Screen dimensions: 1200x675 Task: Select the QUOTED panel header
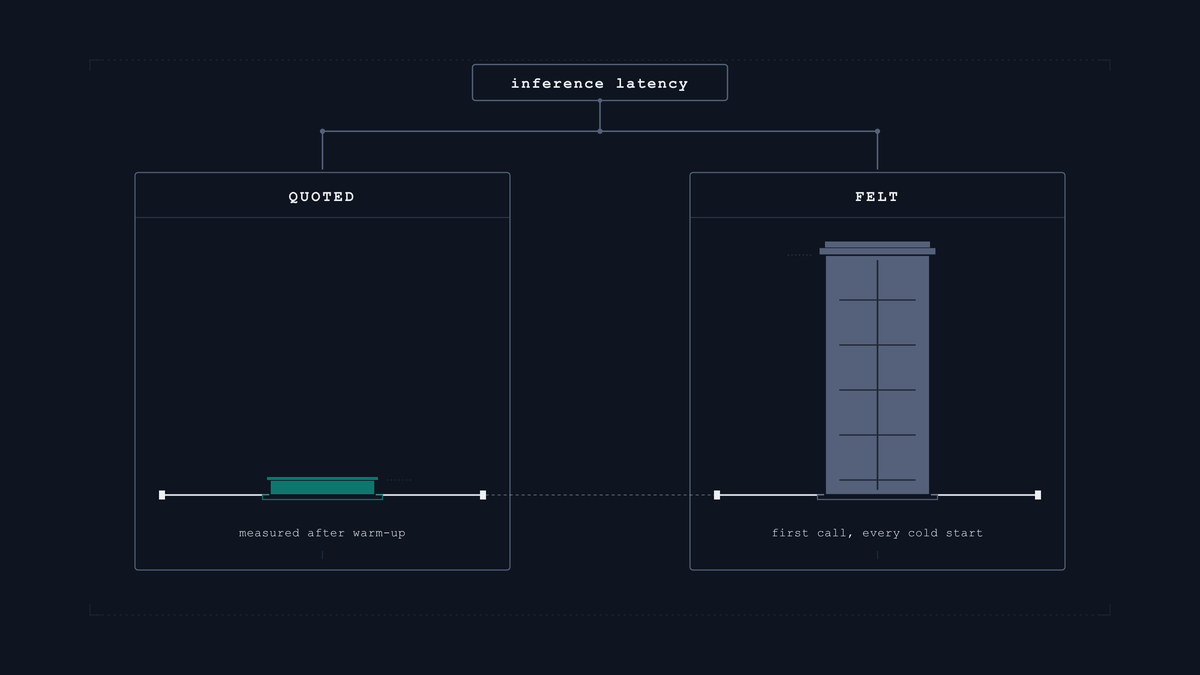pos(322,196)
